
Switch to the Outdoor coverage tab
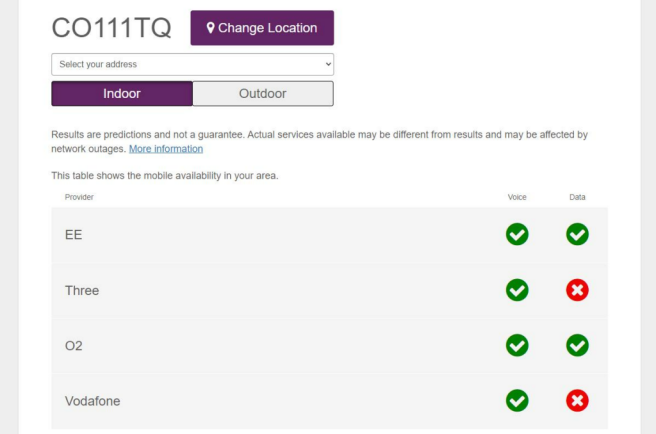tap(263, 94)
